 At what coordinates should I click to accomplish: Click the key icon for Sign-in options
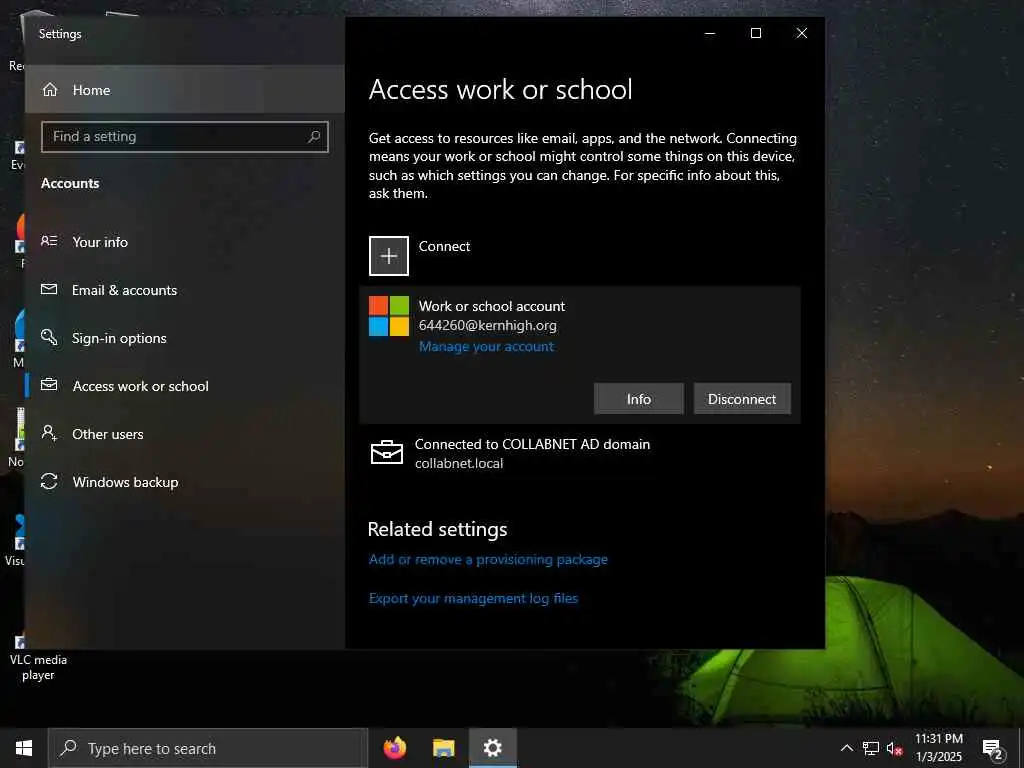[x=49, y=337]
